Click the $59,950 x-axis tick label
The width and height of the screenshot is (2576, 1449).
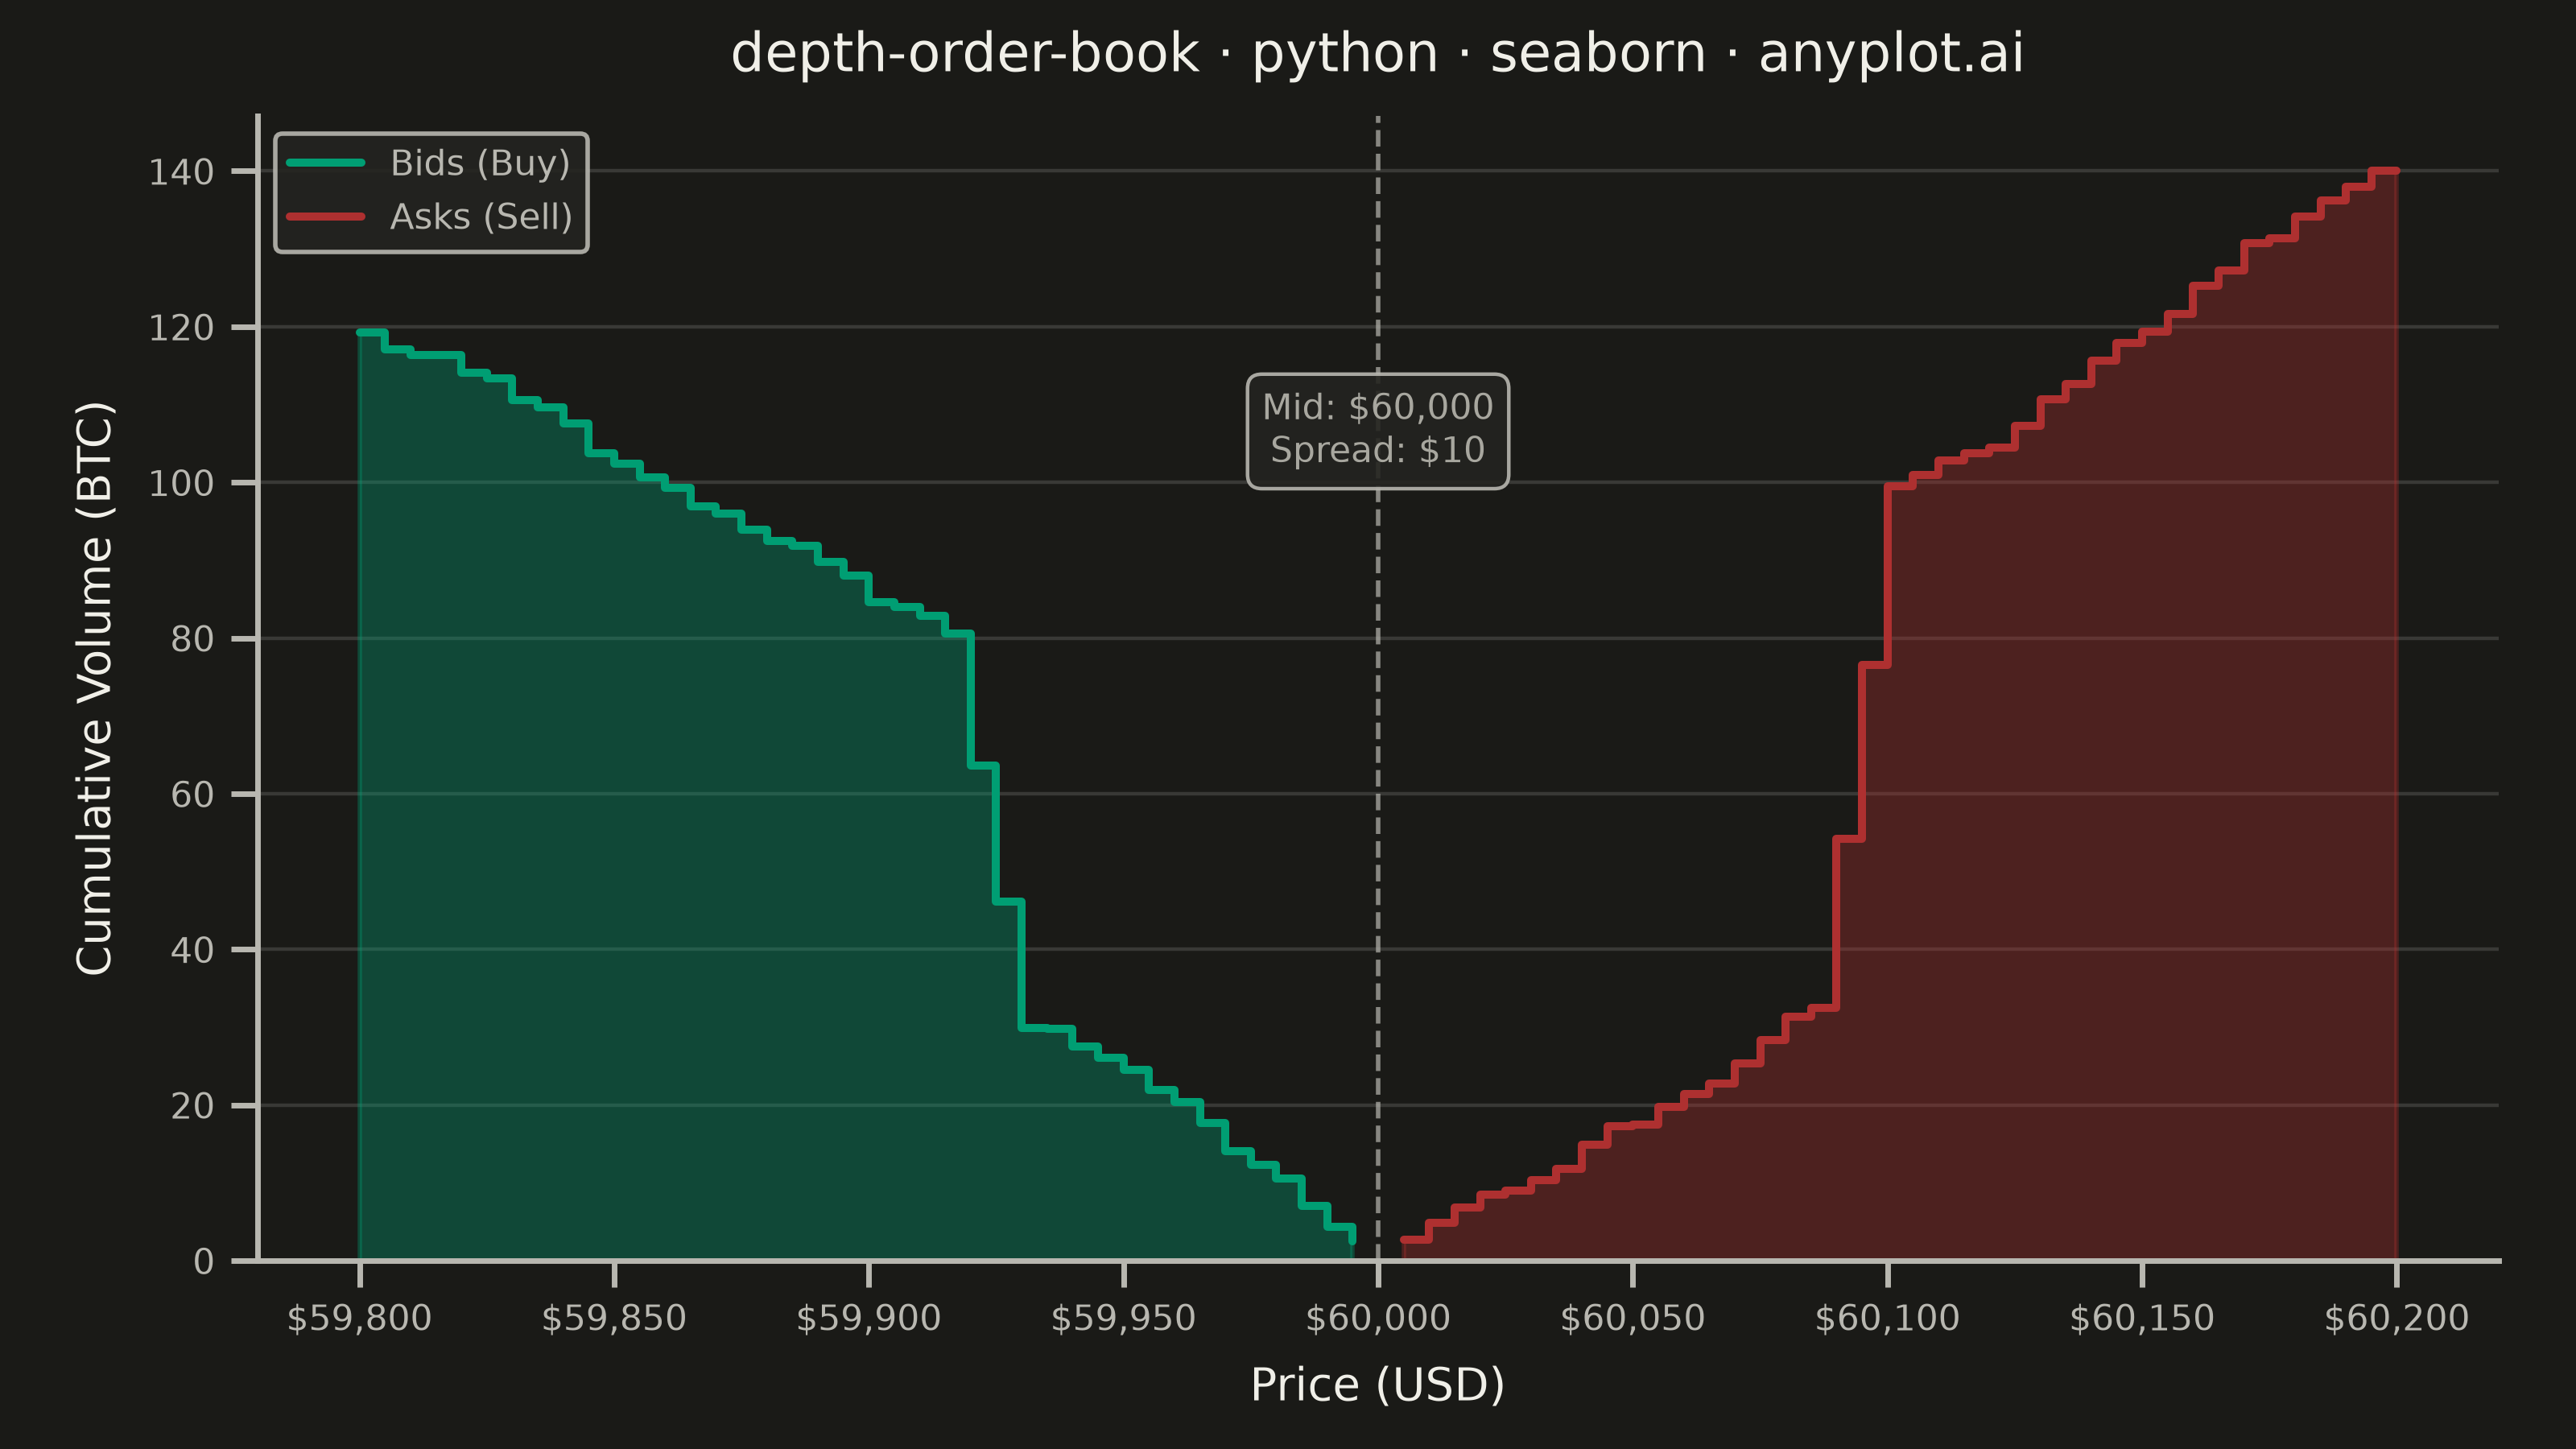tap(1123, 1318)
